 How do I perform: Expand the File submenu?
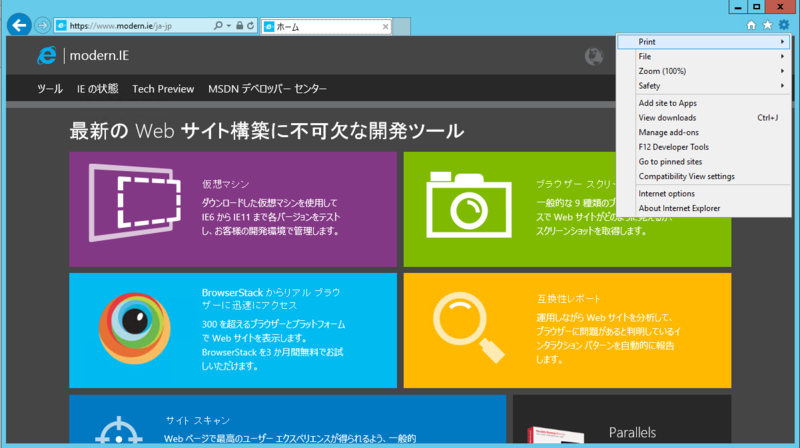click(704, 57)
